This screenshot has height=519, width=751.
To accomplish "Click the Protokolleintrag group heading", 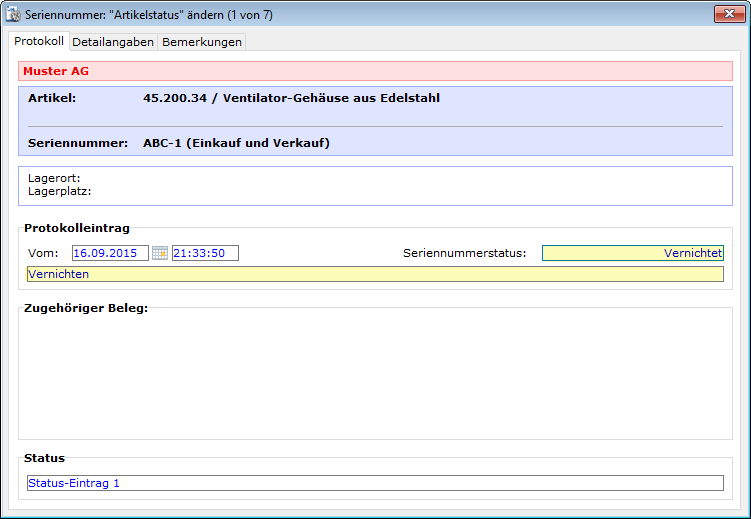I will 77,229.
